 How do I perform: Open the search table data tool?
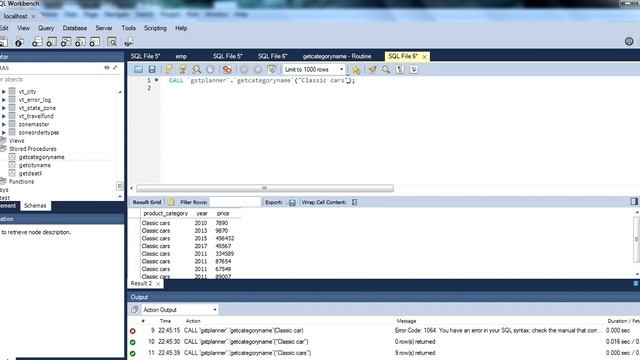coord(112,42)
